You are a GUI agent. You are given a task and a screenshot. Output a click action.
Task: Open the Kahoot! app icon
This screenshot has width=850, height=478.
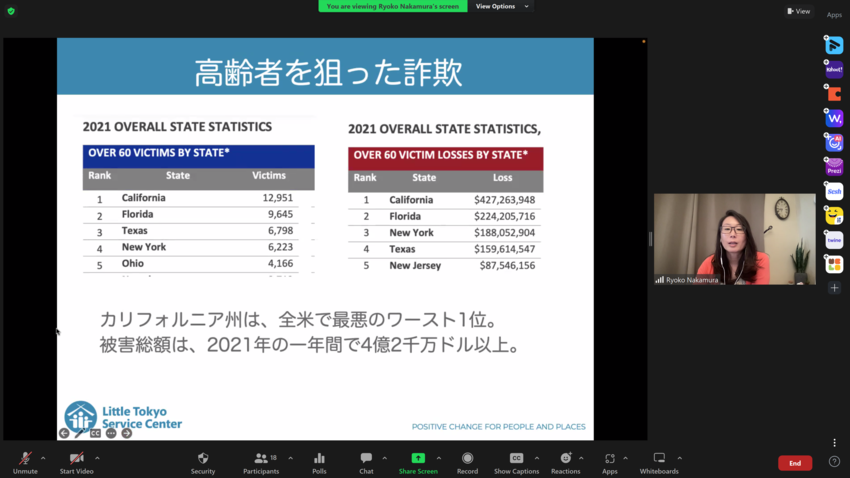(x=834, y=69)
